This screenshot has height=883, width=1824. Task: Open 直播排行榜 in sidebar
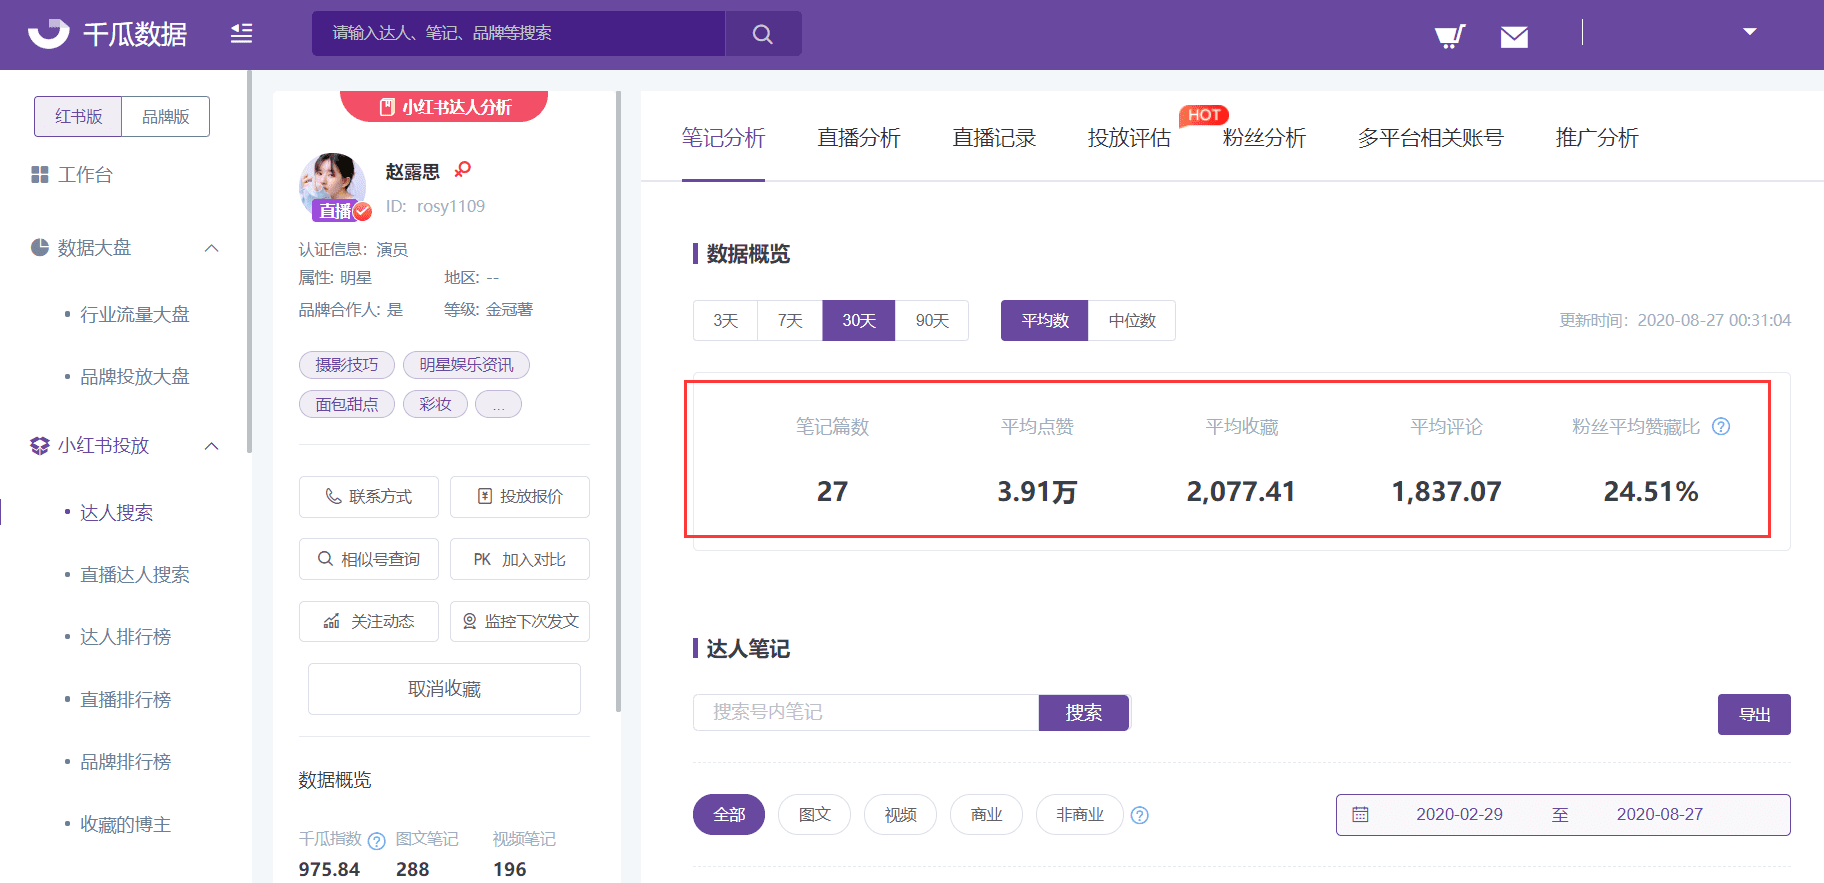(x=126, y=699)
